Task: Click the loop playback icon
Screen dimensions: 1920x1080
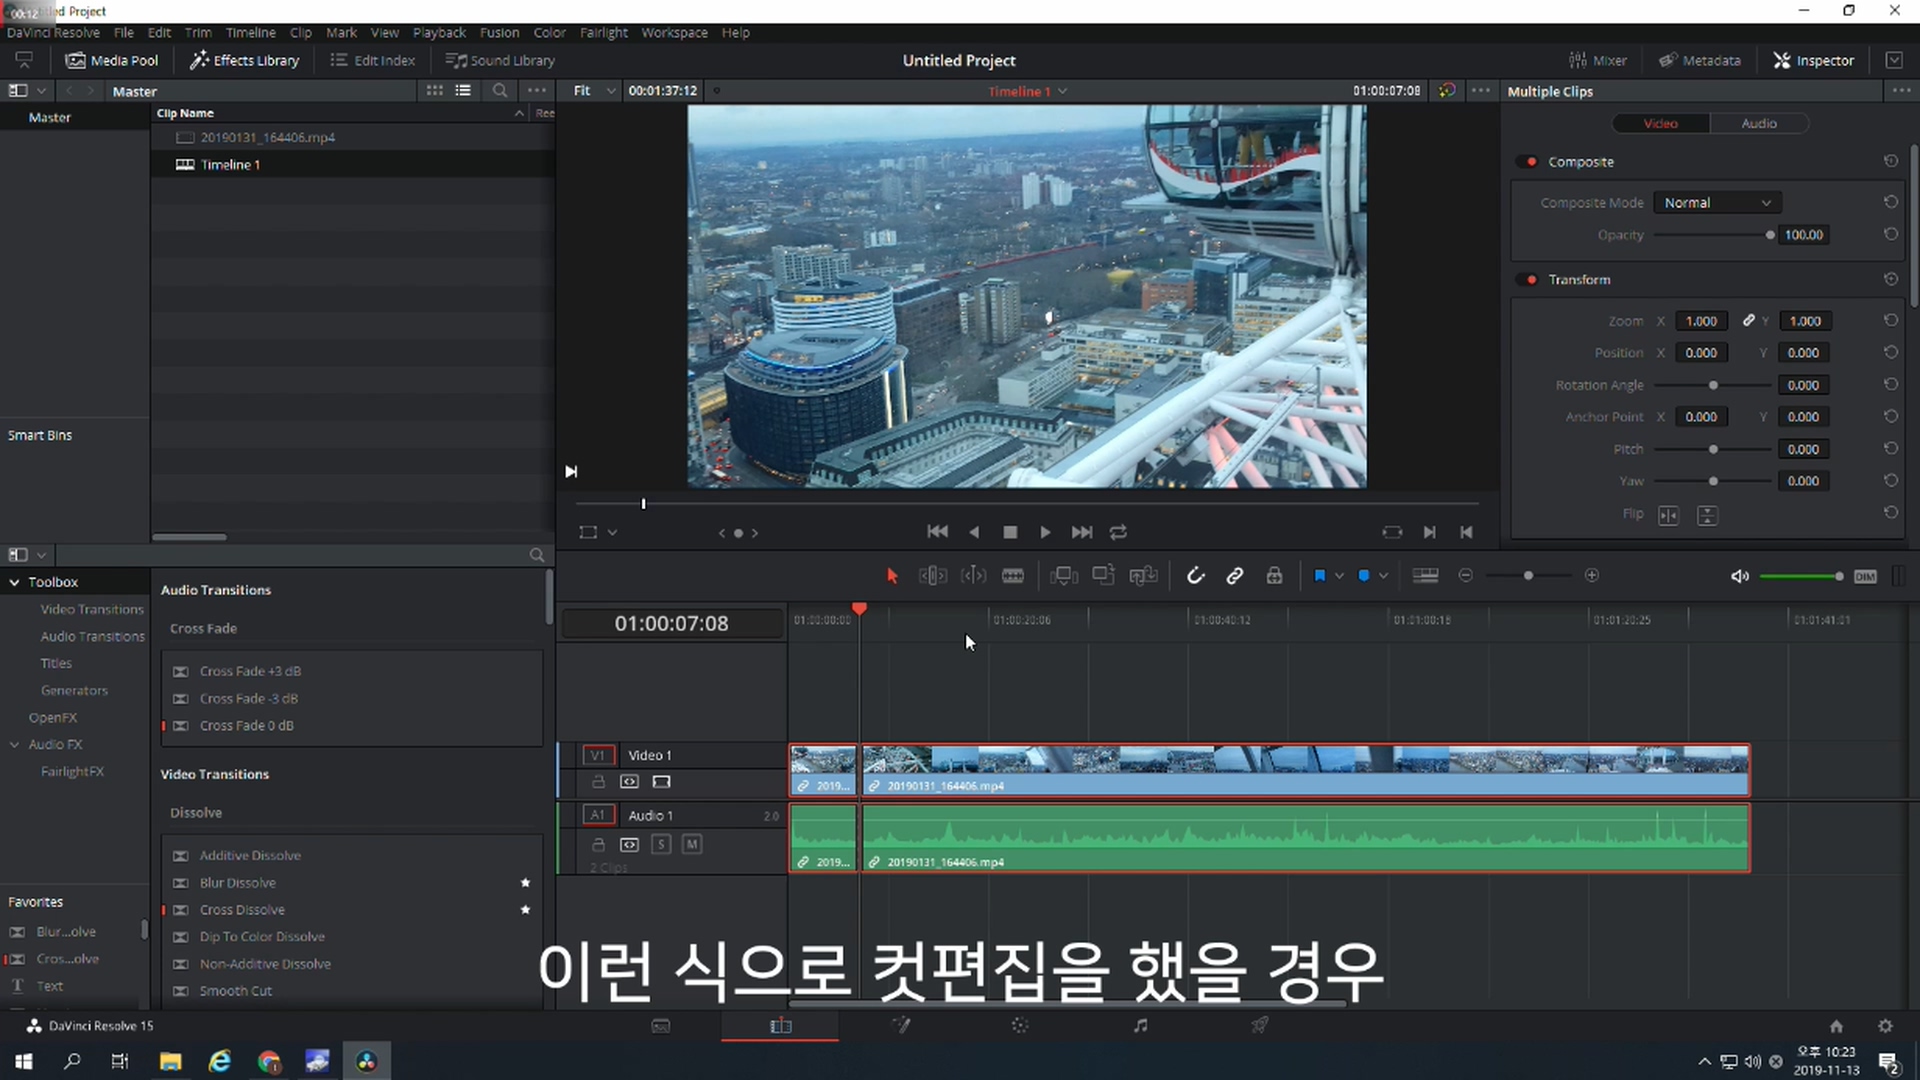Action: tap(1118, 532)
